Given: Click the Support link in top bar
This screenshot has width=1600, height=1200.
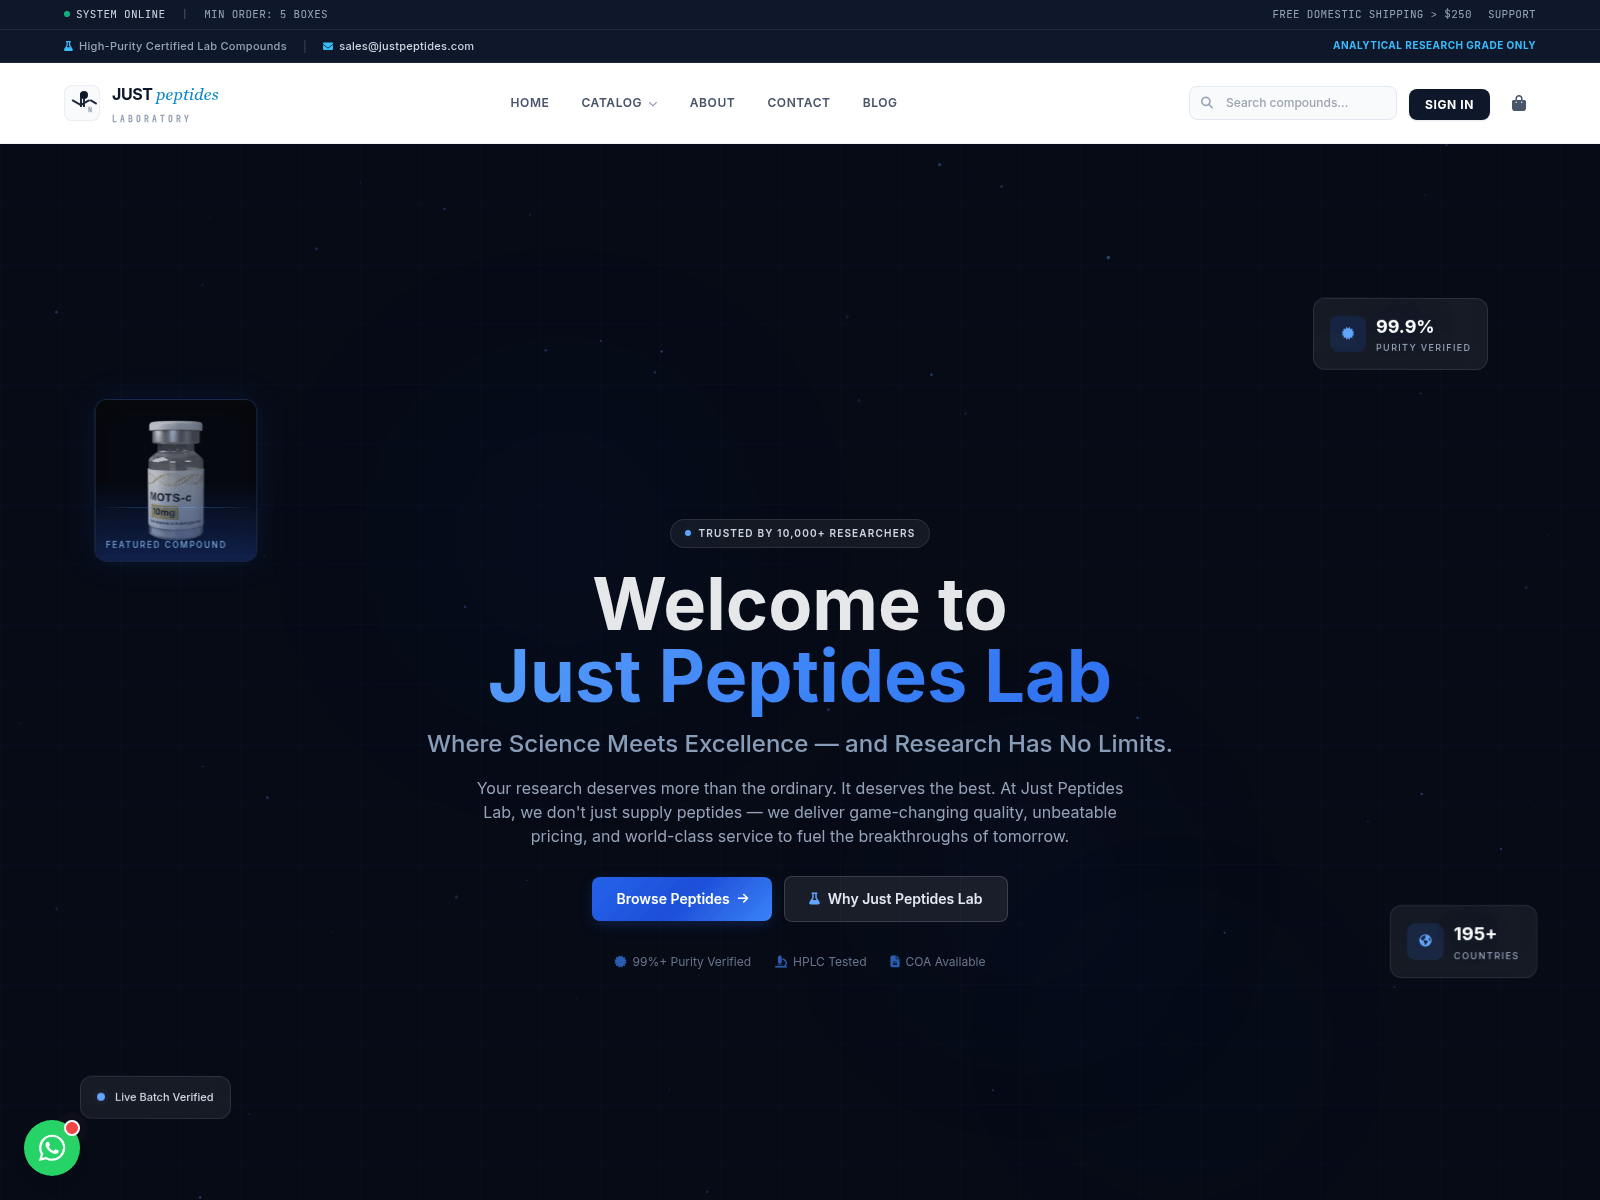Looking at the screenshot, I should pos(1511,14).
